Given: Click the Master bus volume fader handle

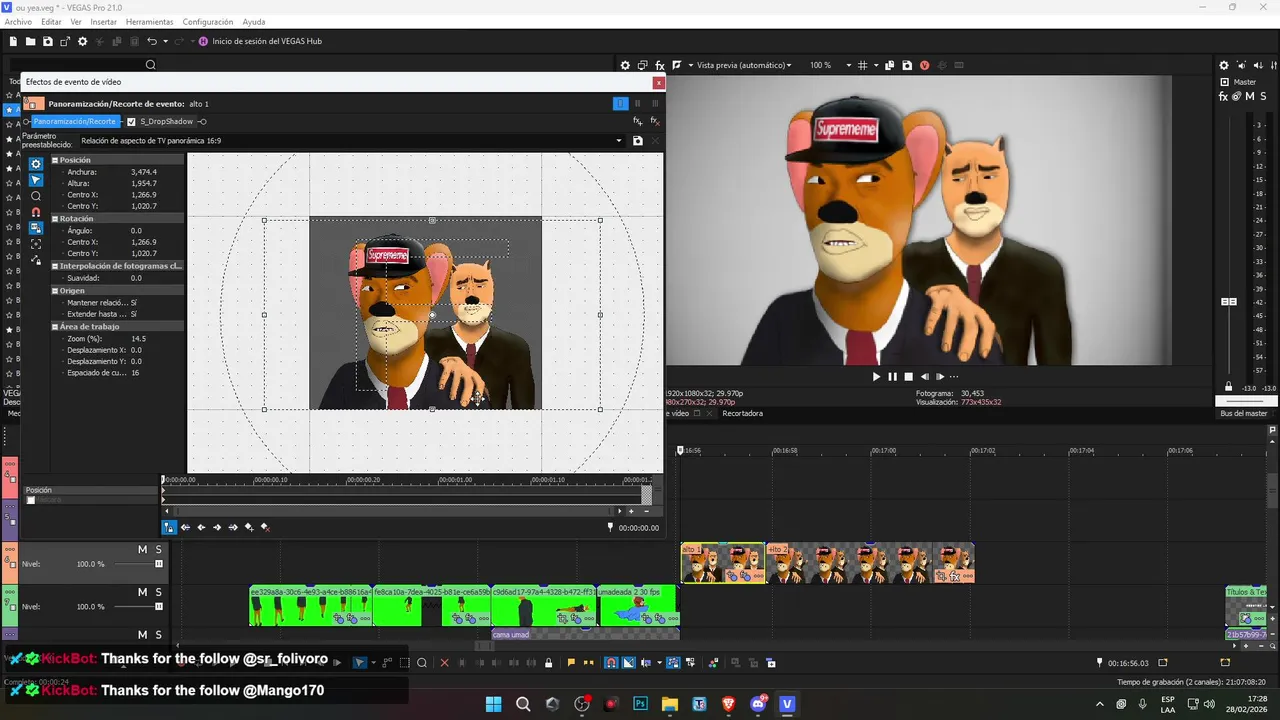Looking at the screenshot, I should click(x=1229, y=301).
